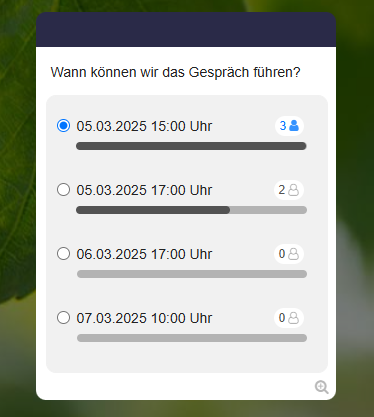Click the label text 05.03.2025 15:00 Uhr

pyautogui.click(x=144, y=126)
